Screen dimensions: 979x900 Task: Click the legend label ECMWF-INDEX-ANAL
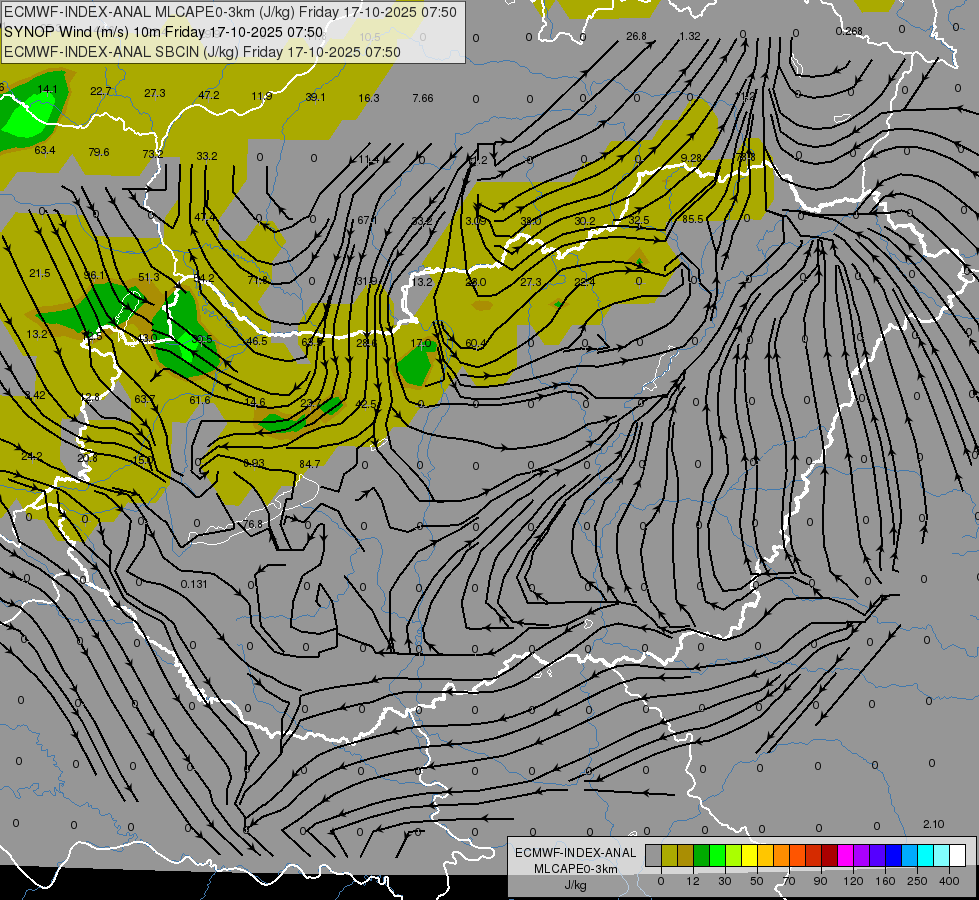coord(576,853)
